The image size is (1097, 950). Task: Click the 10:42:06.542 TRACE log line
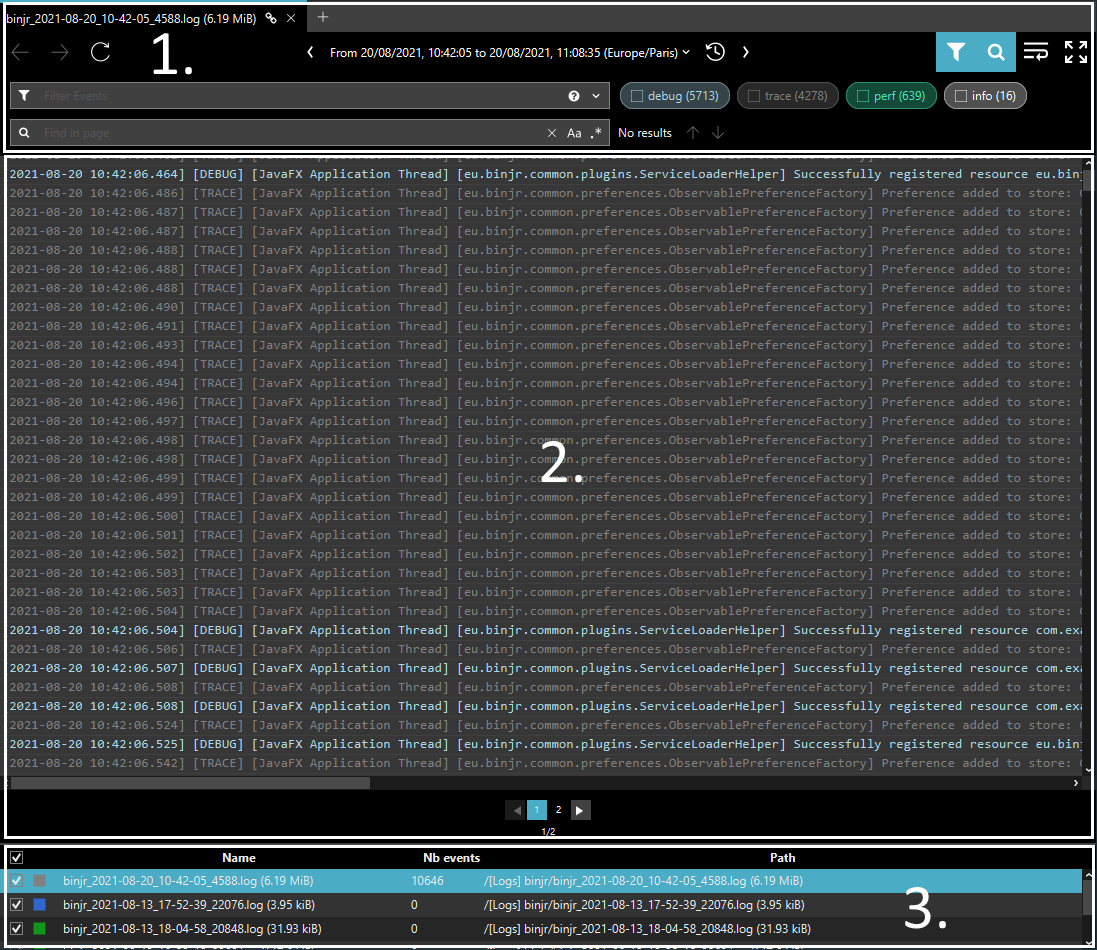point(544,763)
